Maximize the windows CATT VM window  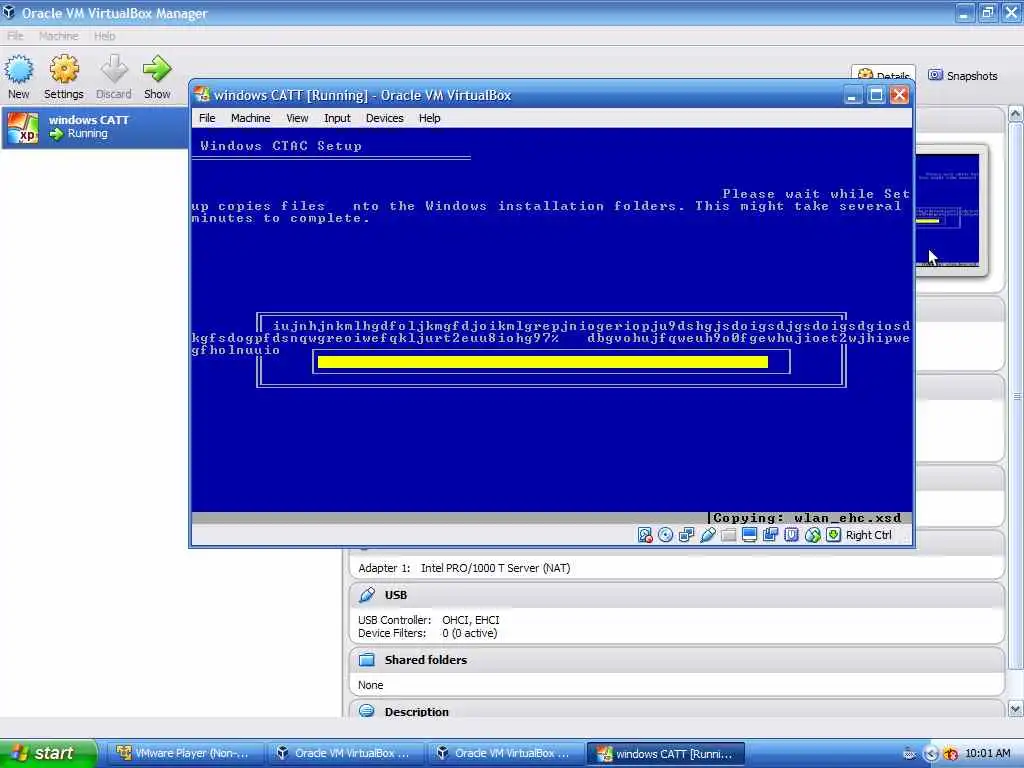[876, 95]
